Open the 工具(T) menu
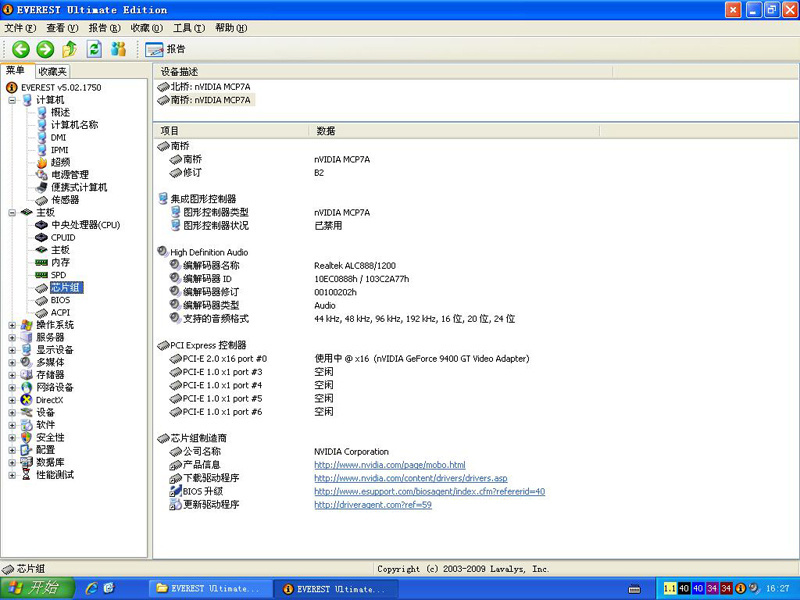This screenshot has width=800, height=600. (188, 28)
